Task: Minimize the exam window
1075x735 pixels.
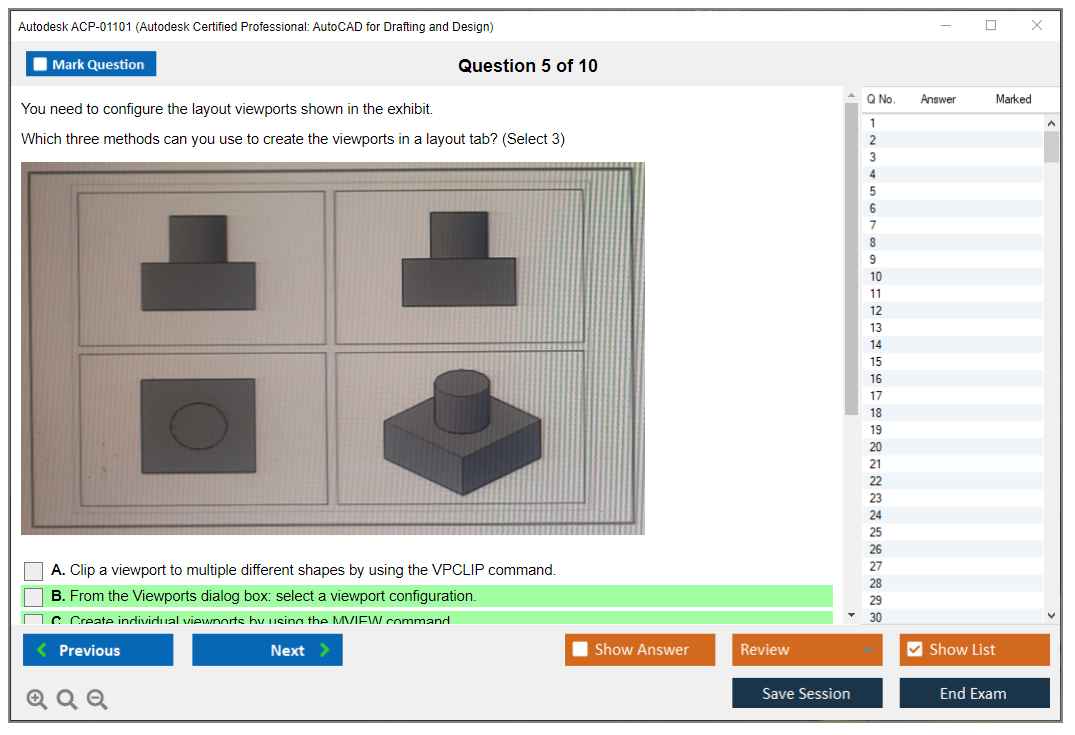Action: tap(945, 26)
